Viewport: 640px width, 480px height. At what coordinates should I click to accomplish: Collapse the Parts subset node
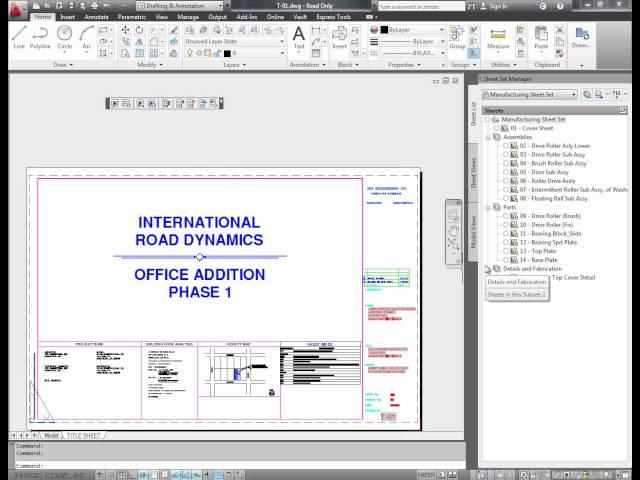coord(488,207)
